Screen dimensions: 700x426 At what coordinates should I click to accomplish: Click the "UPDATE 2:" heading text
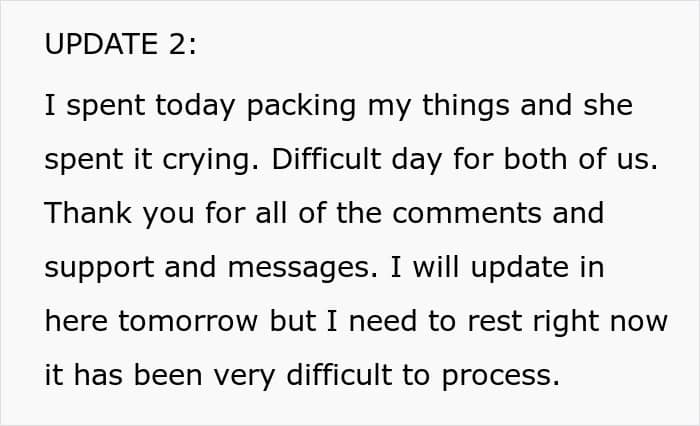click(120, 44)
